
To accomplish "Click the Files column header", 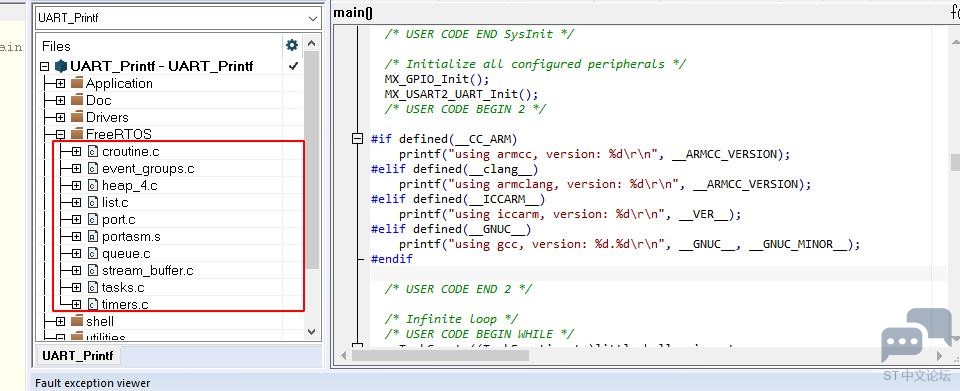I will [x=56, y=47].
